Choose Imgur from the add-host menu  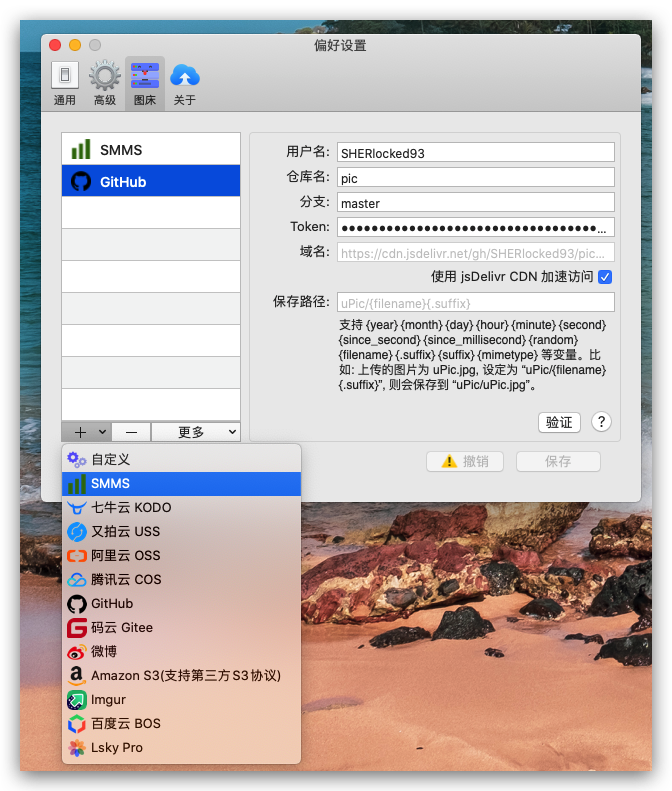coord(181,699)
